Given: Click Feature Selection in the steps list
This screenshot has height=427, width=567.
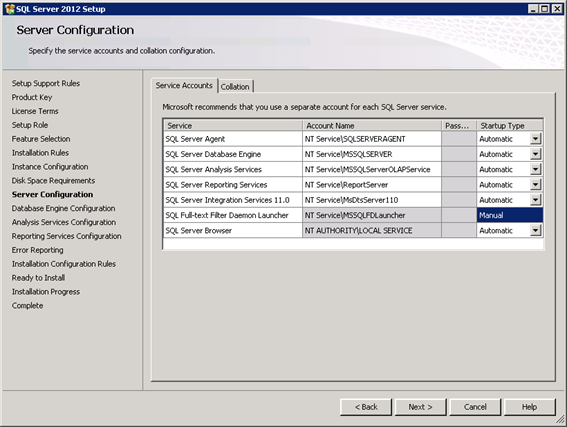Looking at the screenshot, I should point(41,139).
